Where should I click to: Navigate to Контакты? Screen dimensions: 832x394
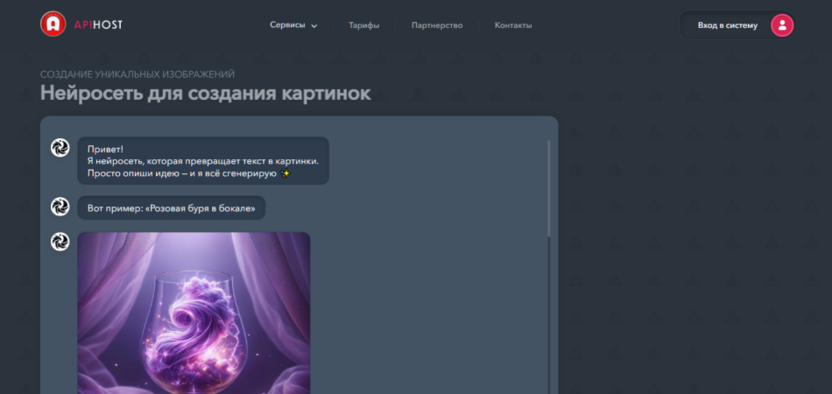coord(513,25)
